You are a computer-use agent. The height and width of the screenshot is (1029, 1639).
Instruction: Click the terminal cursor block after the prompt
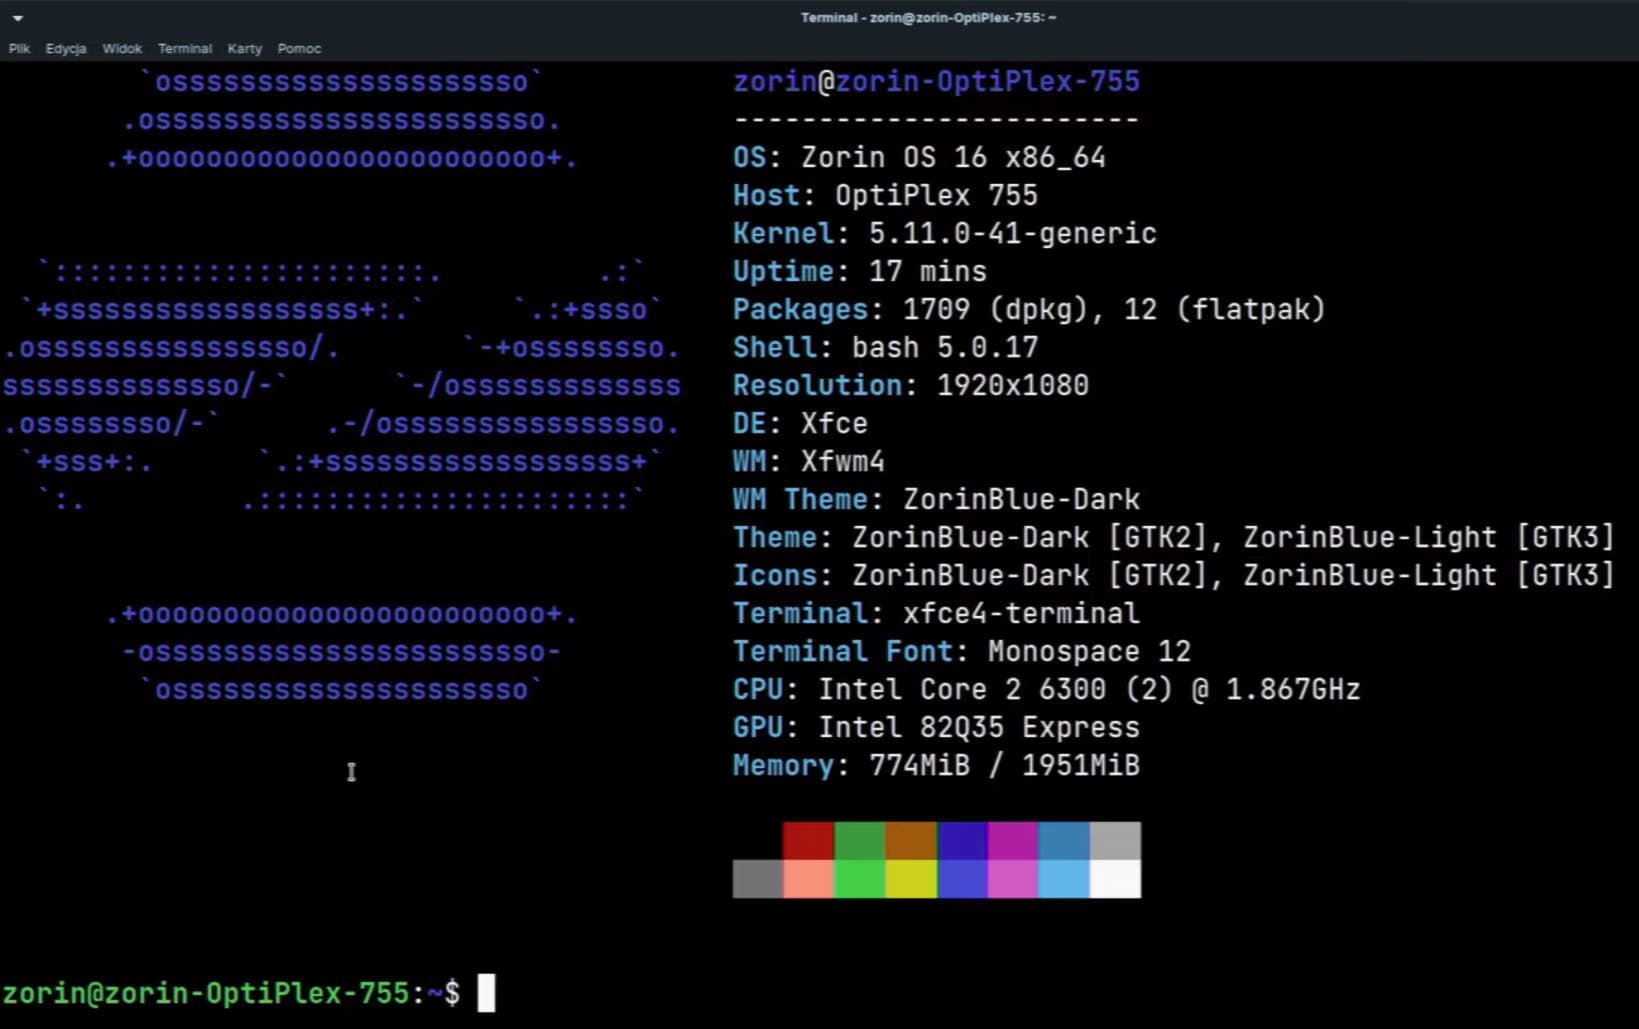486,993
